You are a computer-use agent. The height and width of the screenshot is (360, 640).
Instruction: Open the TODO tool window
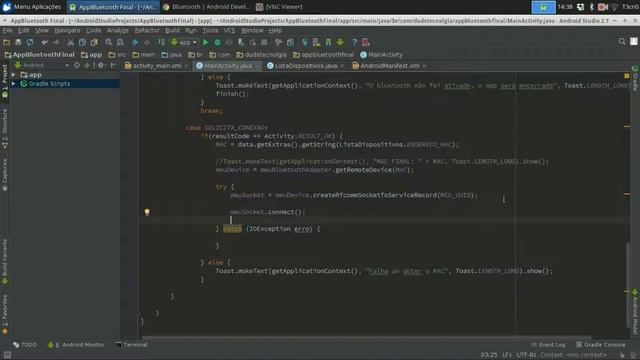25,345
